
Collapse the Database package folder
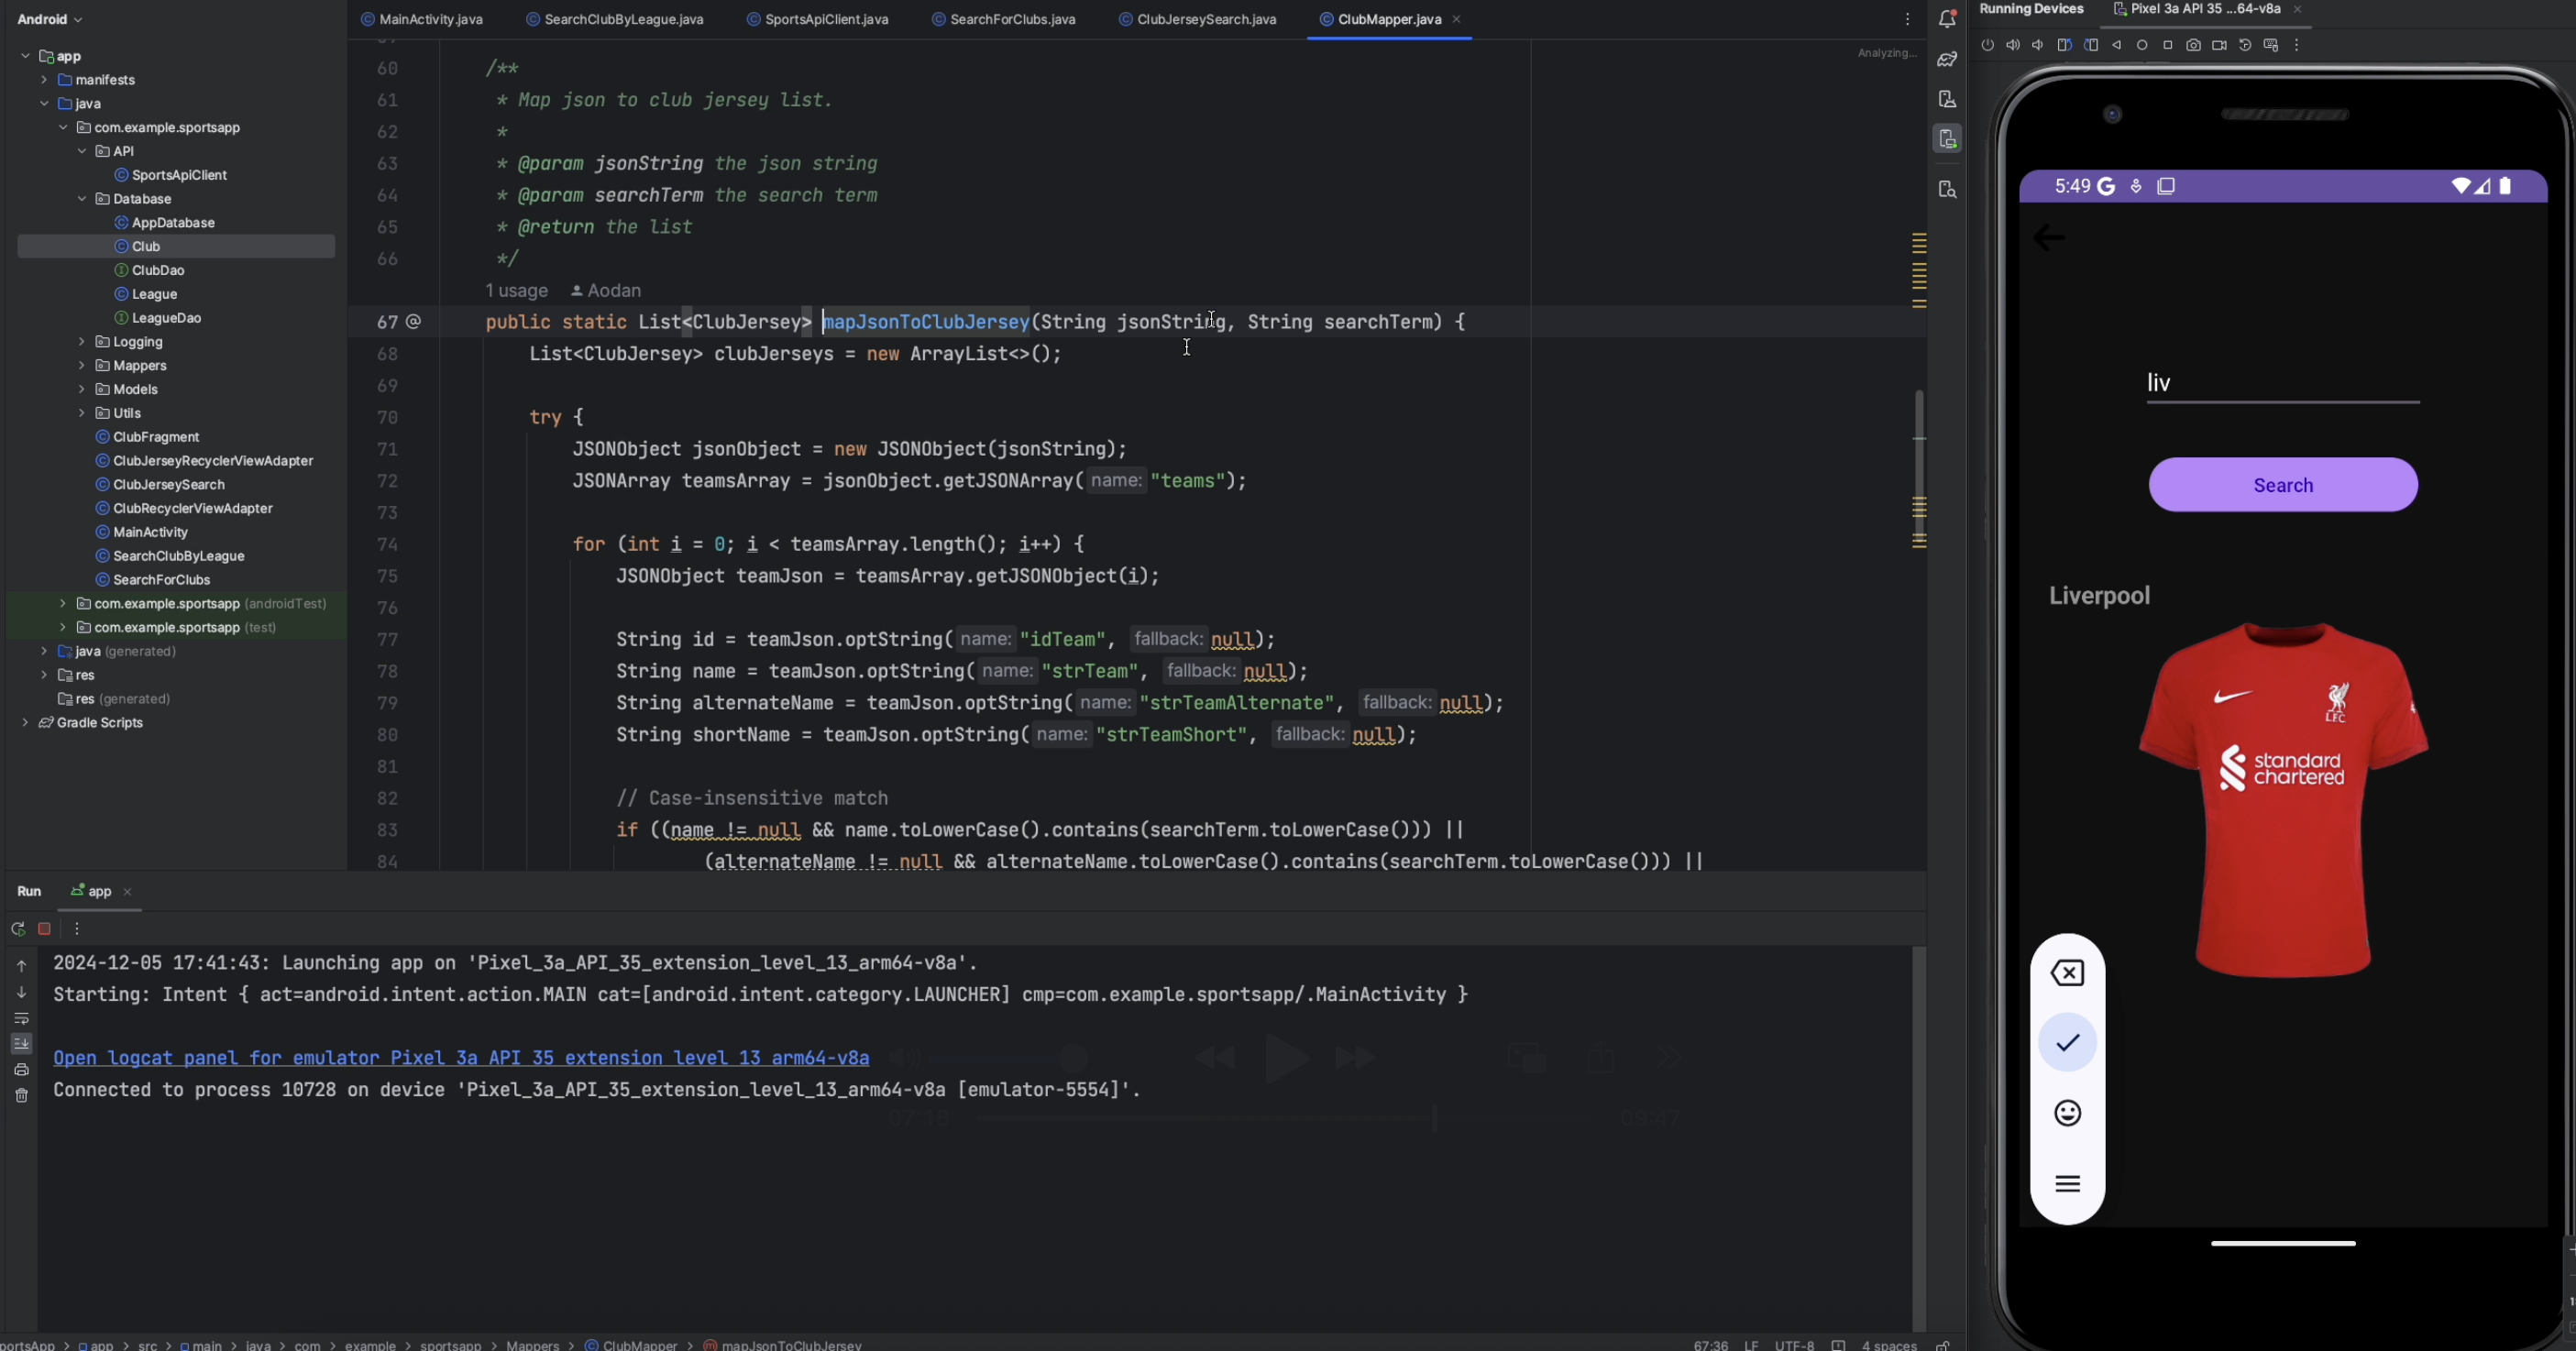tap(82, 199)
